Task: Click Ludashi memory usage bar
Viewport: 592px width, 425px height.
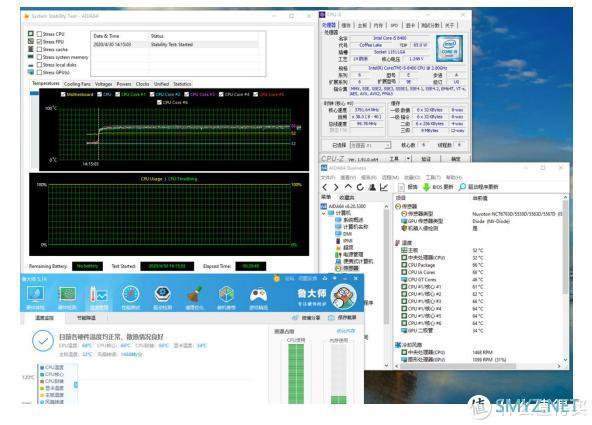Action: 339,374
